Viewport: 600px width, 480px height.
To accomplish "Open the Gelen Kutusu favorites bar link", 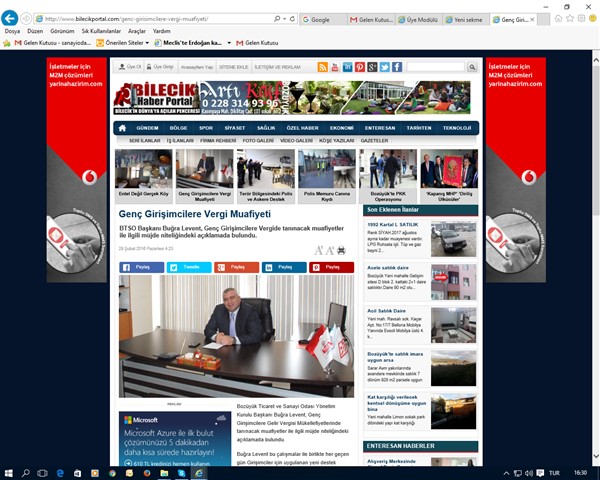I will click(257, 43).
